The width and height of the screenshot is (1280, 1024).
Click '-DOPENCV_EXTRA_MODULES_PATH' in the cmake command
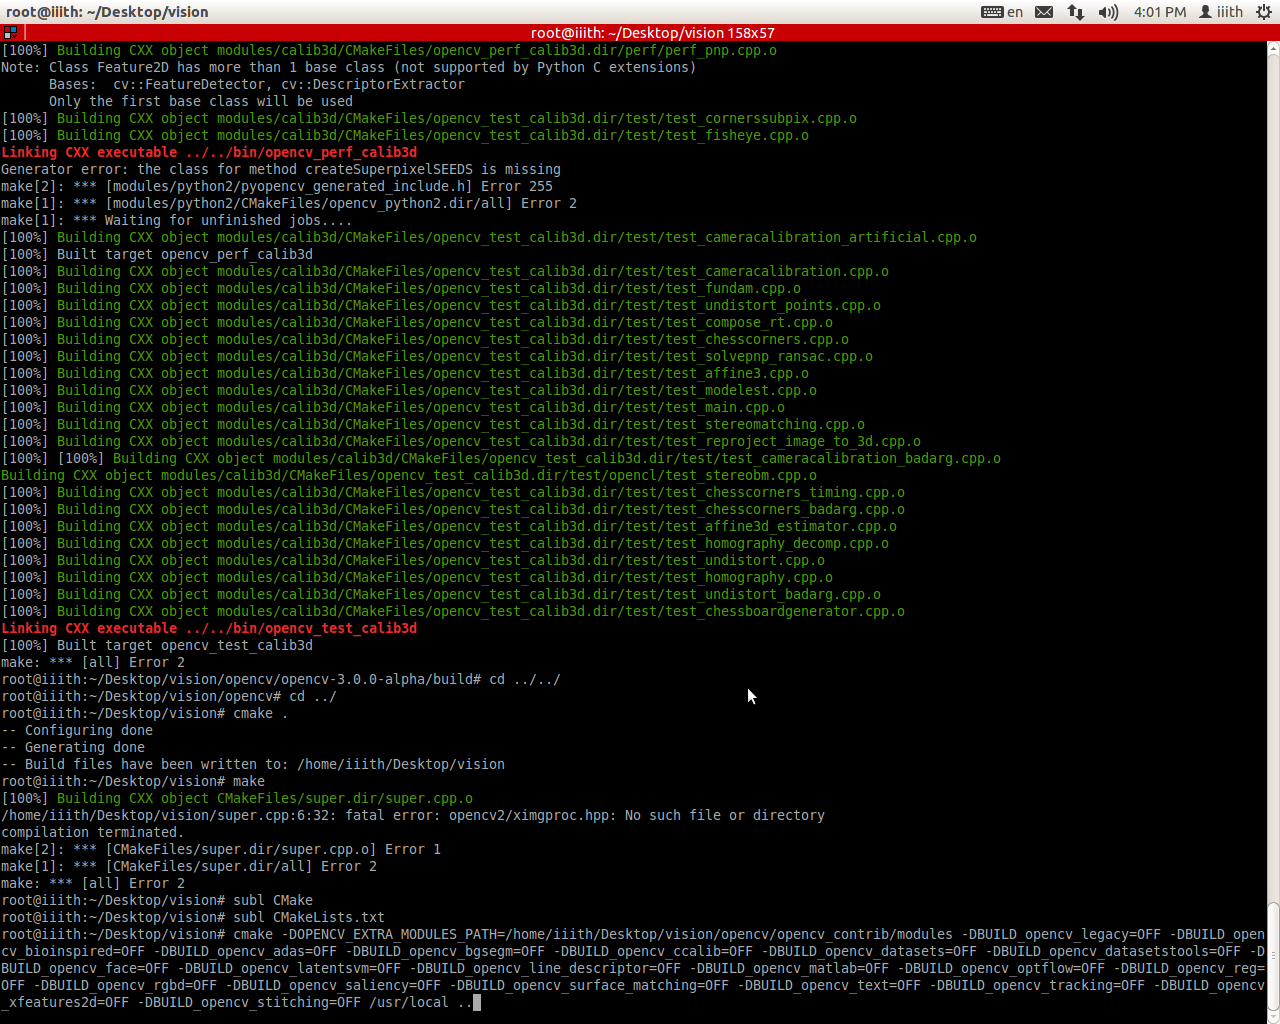pos(389,934)
